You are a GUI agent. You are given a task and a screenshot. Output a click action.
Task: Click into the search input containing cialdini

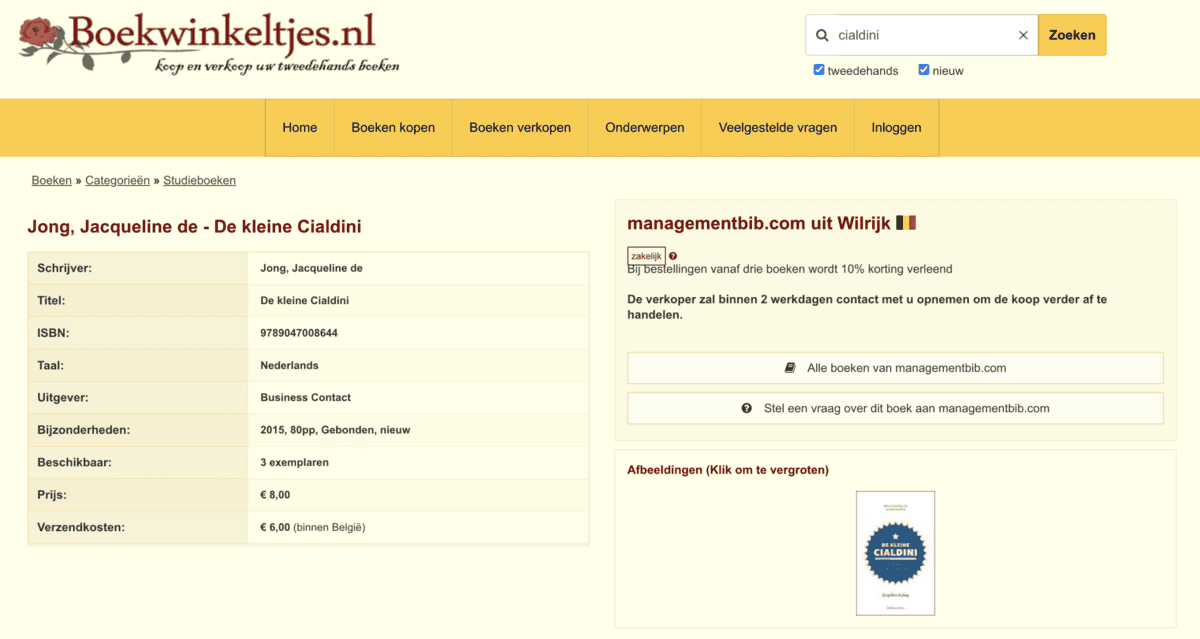click(x=920, y=35)
